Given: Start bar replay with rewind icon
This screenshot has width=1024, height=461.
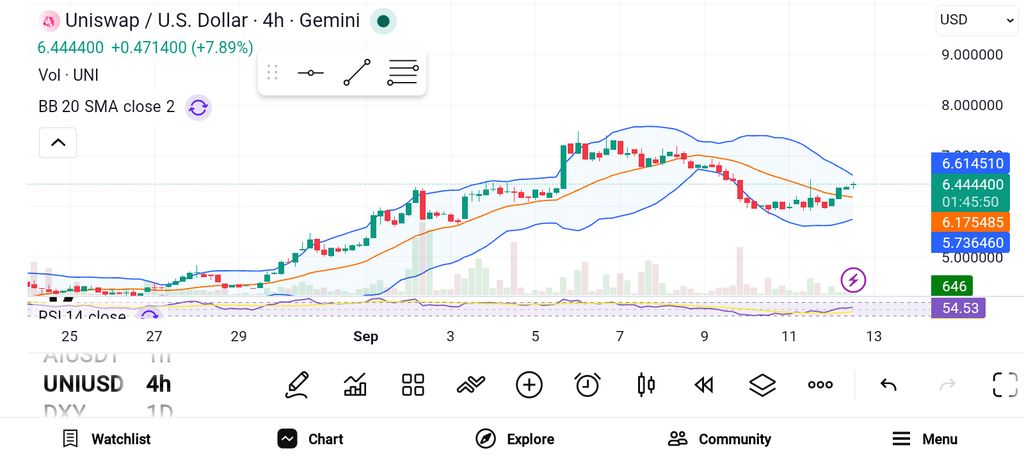Looking at the screenshot, I should click(x=703, y=385).
